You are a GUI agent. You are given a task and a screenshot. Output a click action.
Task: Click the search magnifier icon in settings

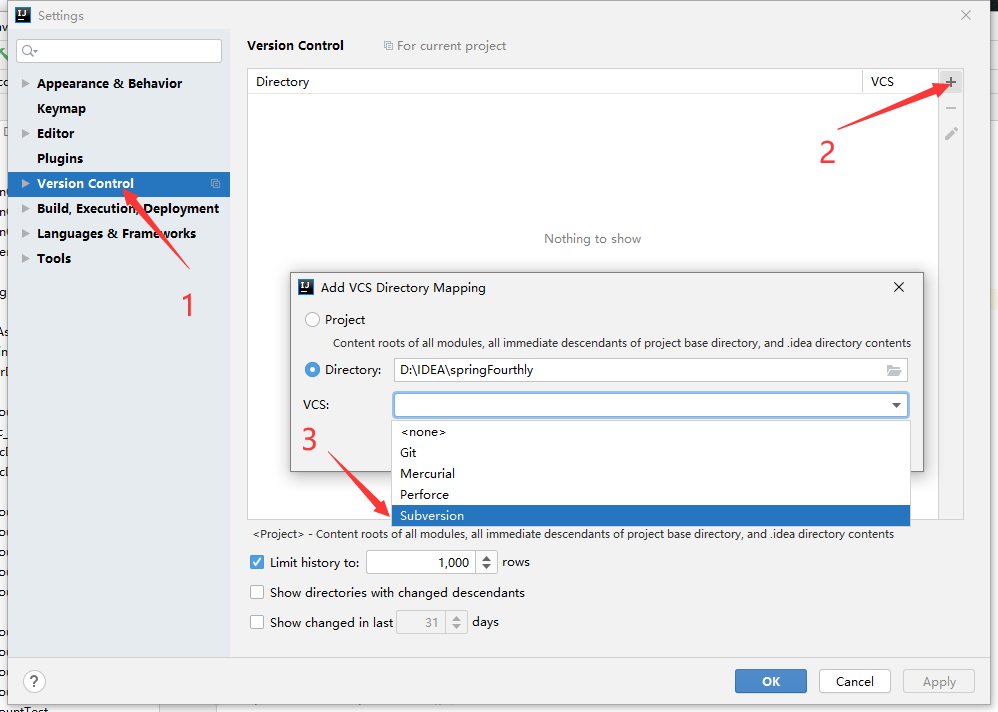click(x=29, y=51)
